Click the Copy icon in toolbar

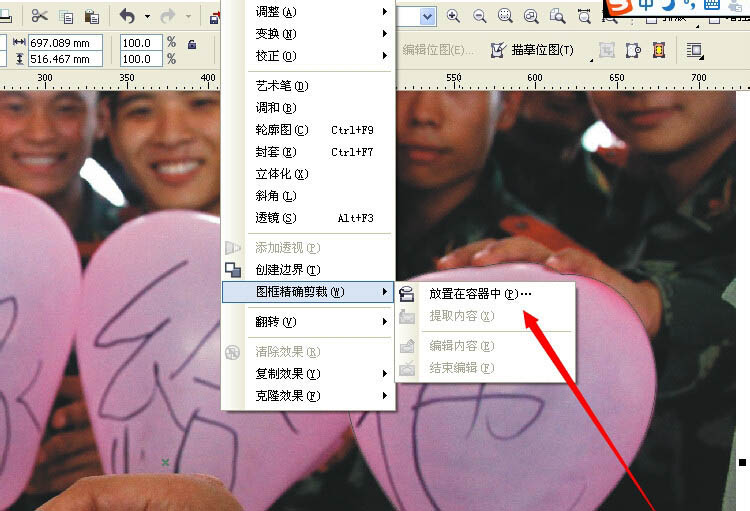coord(66,17)
